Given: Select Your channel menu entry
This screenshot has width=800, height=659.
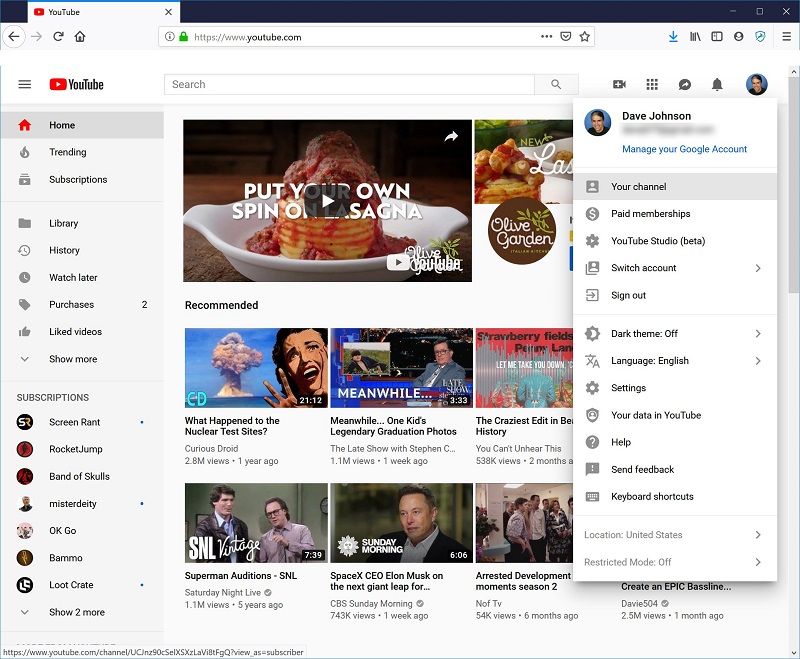Looking at the screenshot, I should (x=675, y=186).
